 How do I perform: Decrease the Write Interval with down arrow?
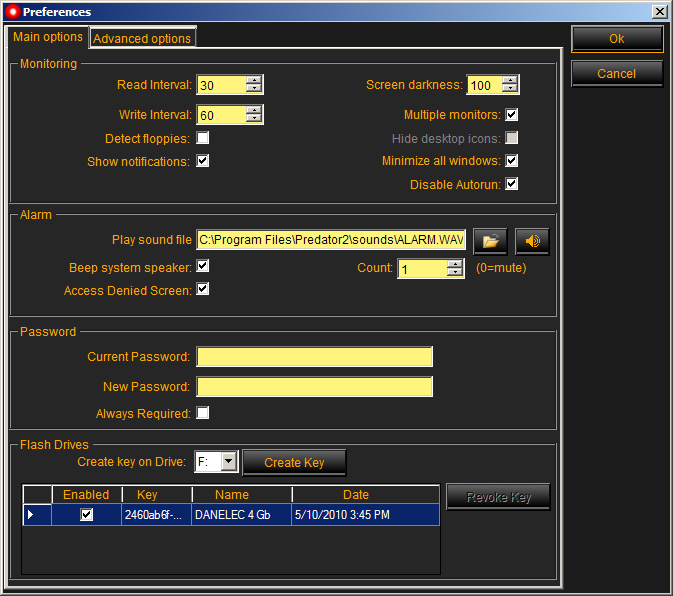pyautogui.click(x=254, y=120)
